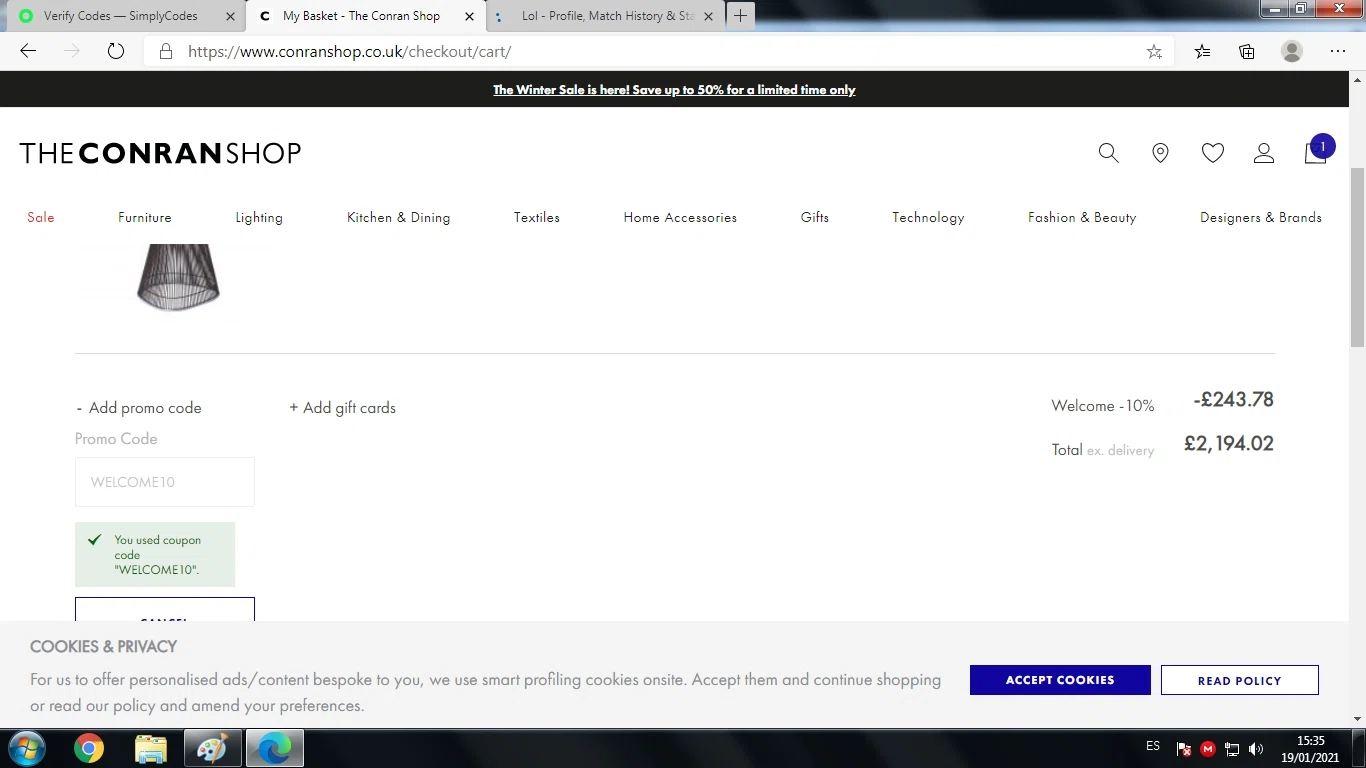Click the Promo Code input field
Viewport: 1366px width, 768px height.
(x=165, y=482)
